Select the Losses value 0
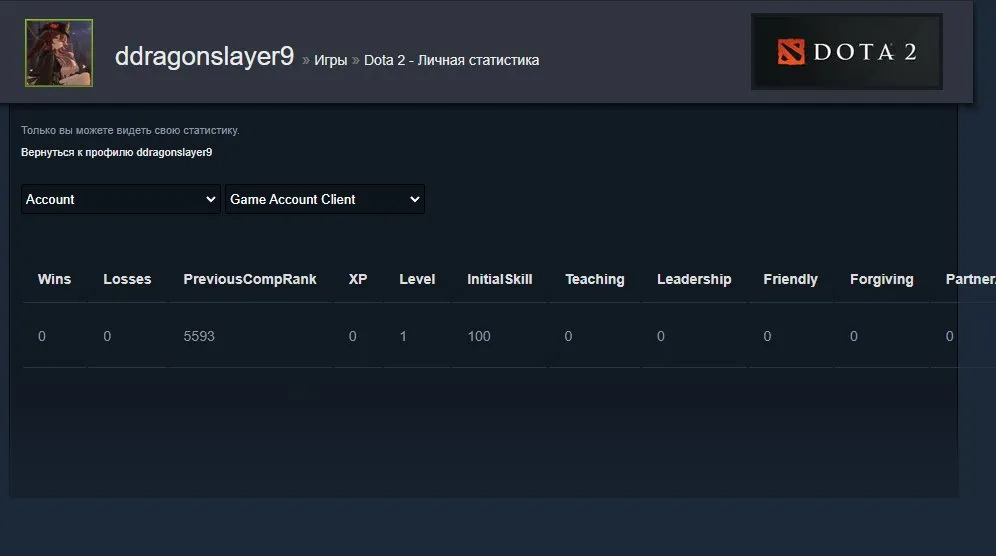 coord(107,336)
